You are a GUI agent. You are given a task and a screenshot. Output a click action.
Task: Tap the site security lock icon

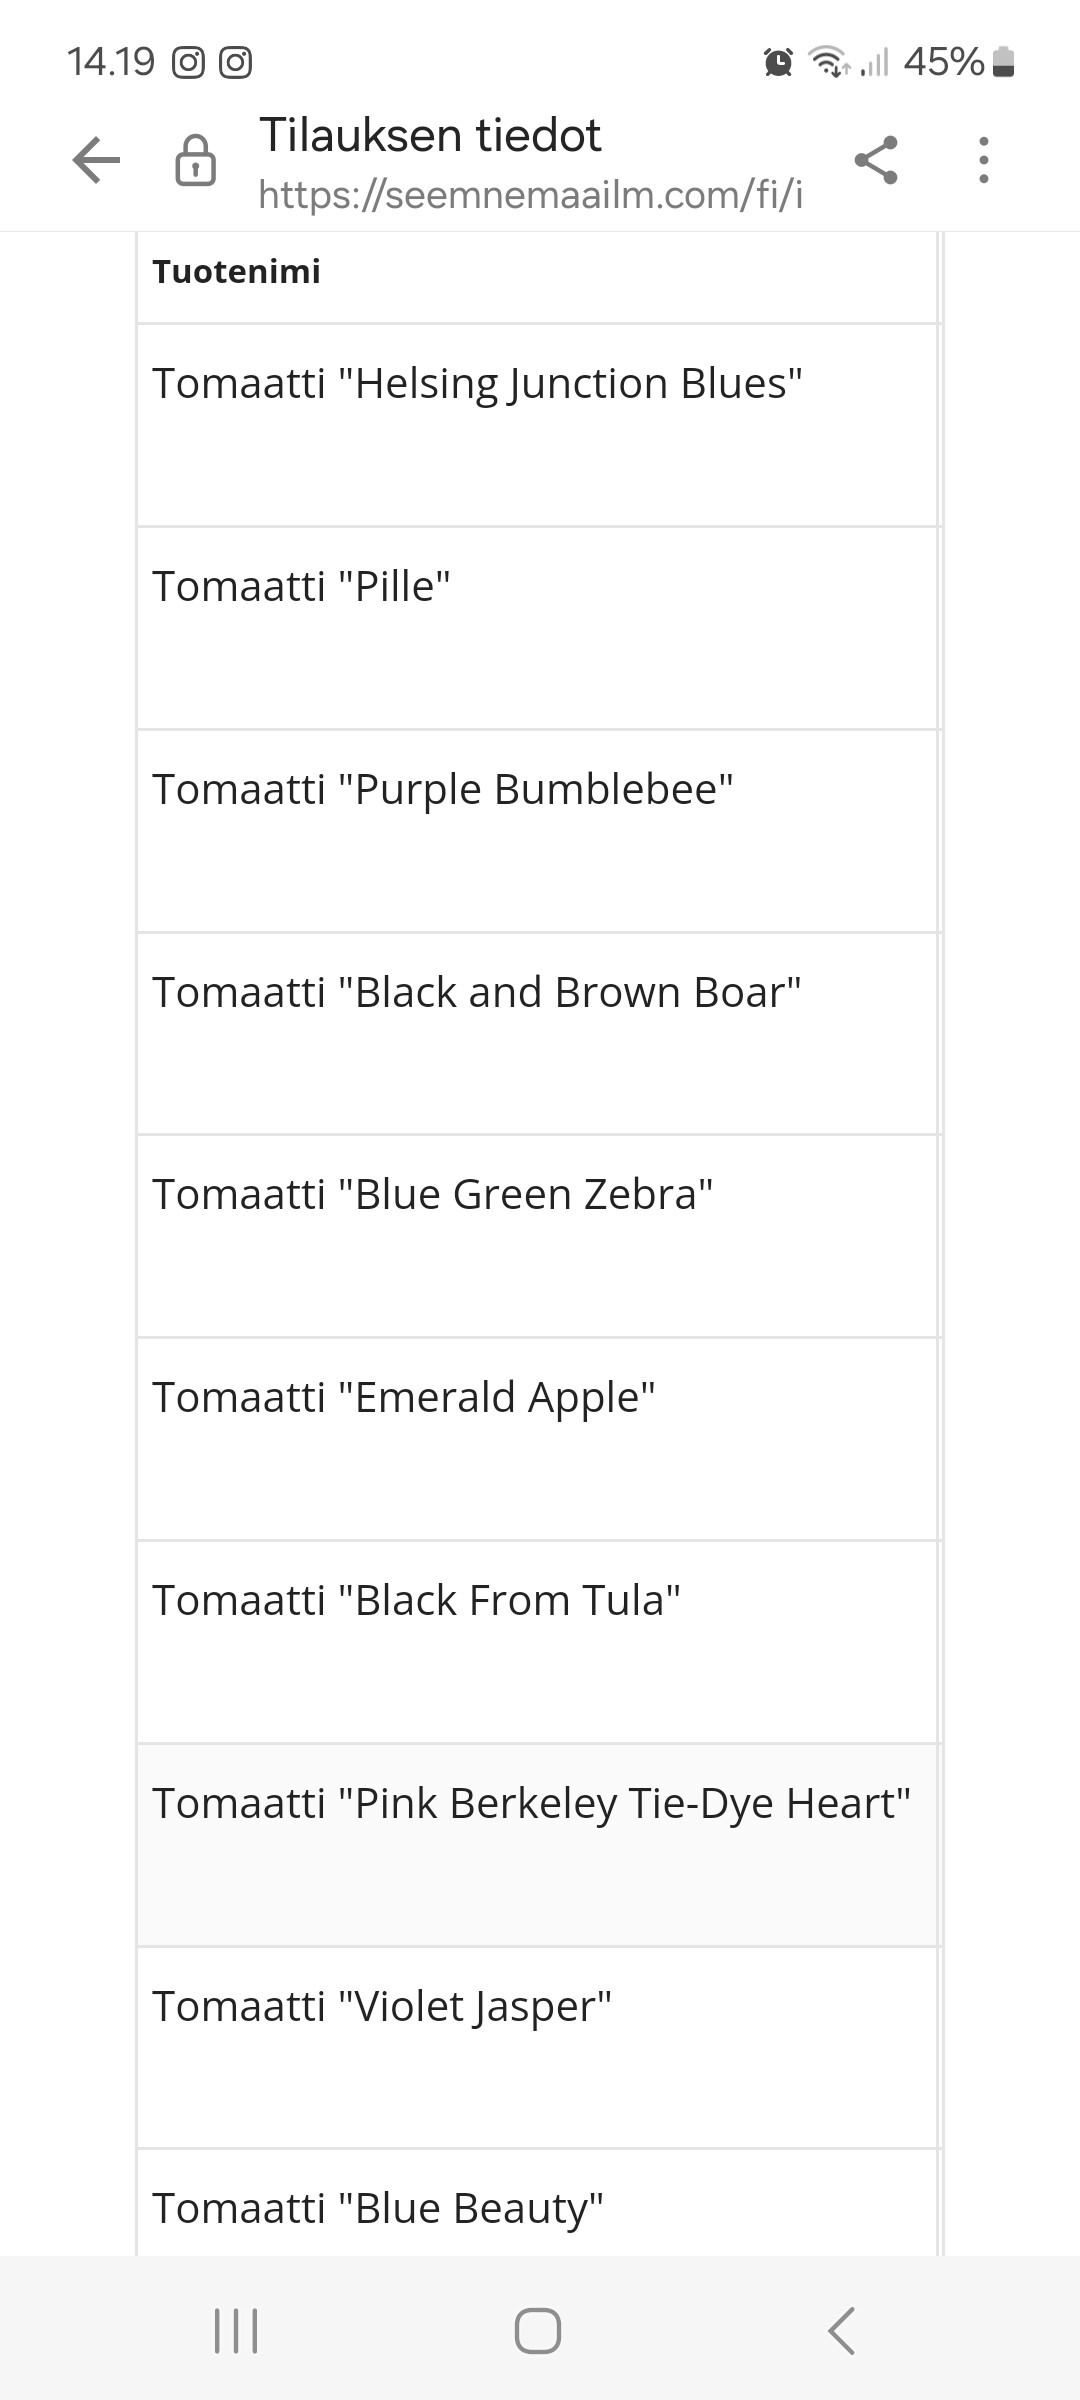point(195,160)
